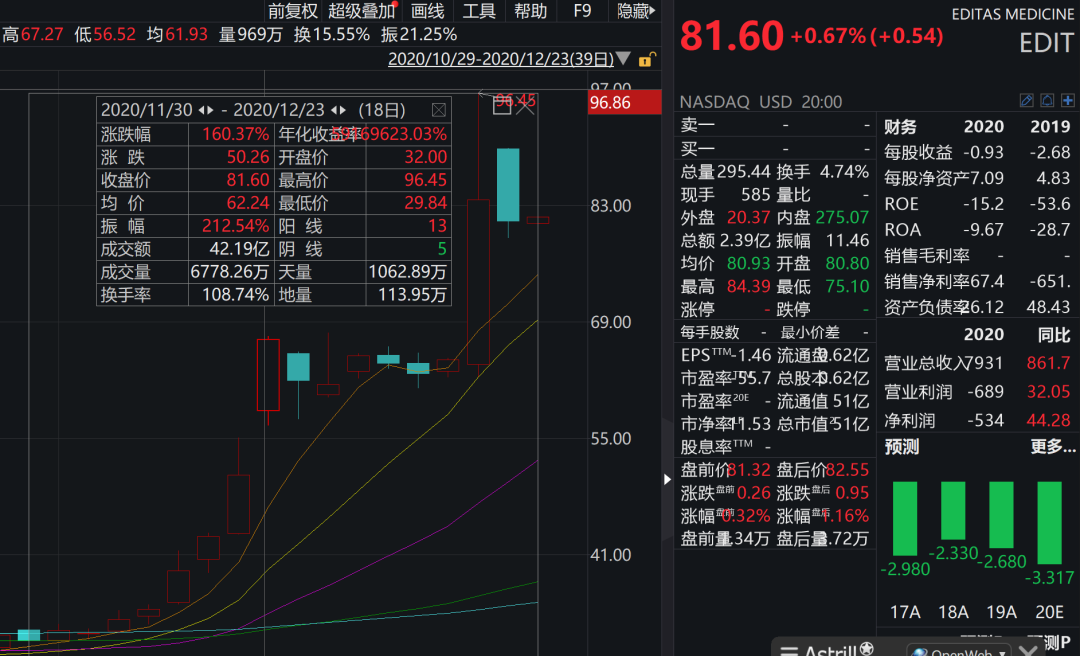This screenshot has width=1080, height=656.
Task: Click the ROE -15.2 financial value
Action: (x=984, y=204)
